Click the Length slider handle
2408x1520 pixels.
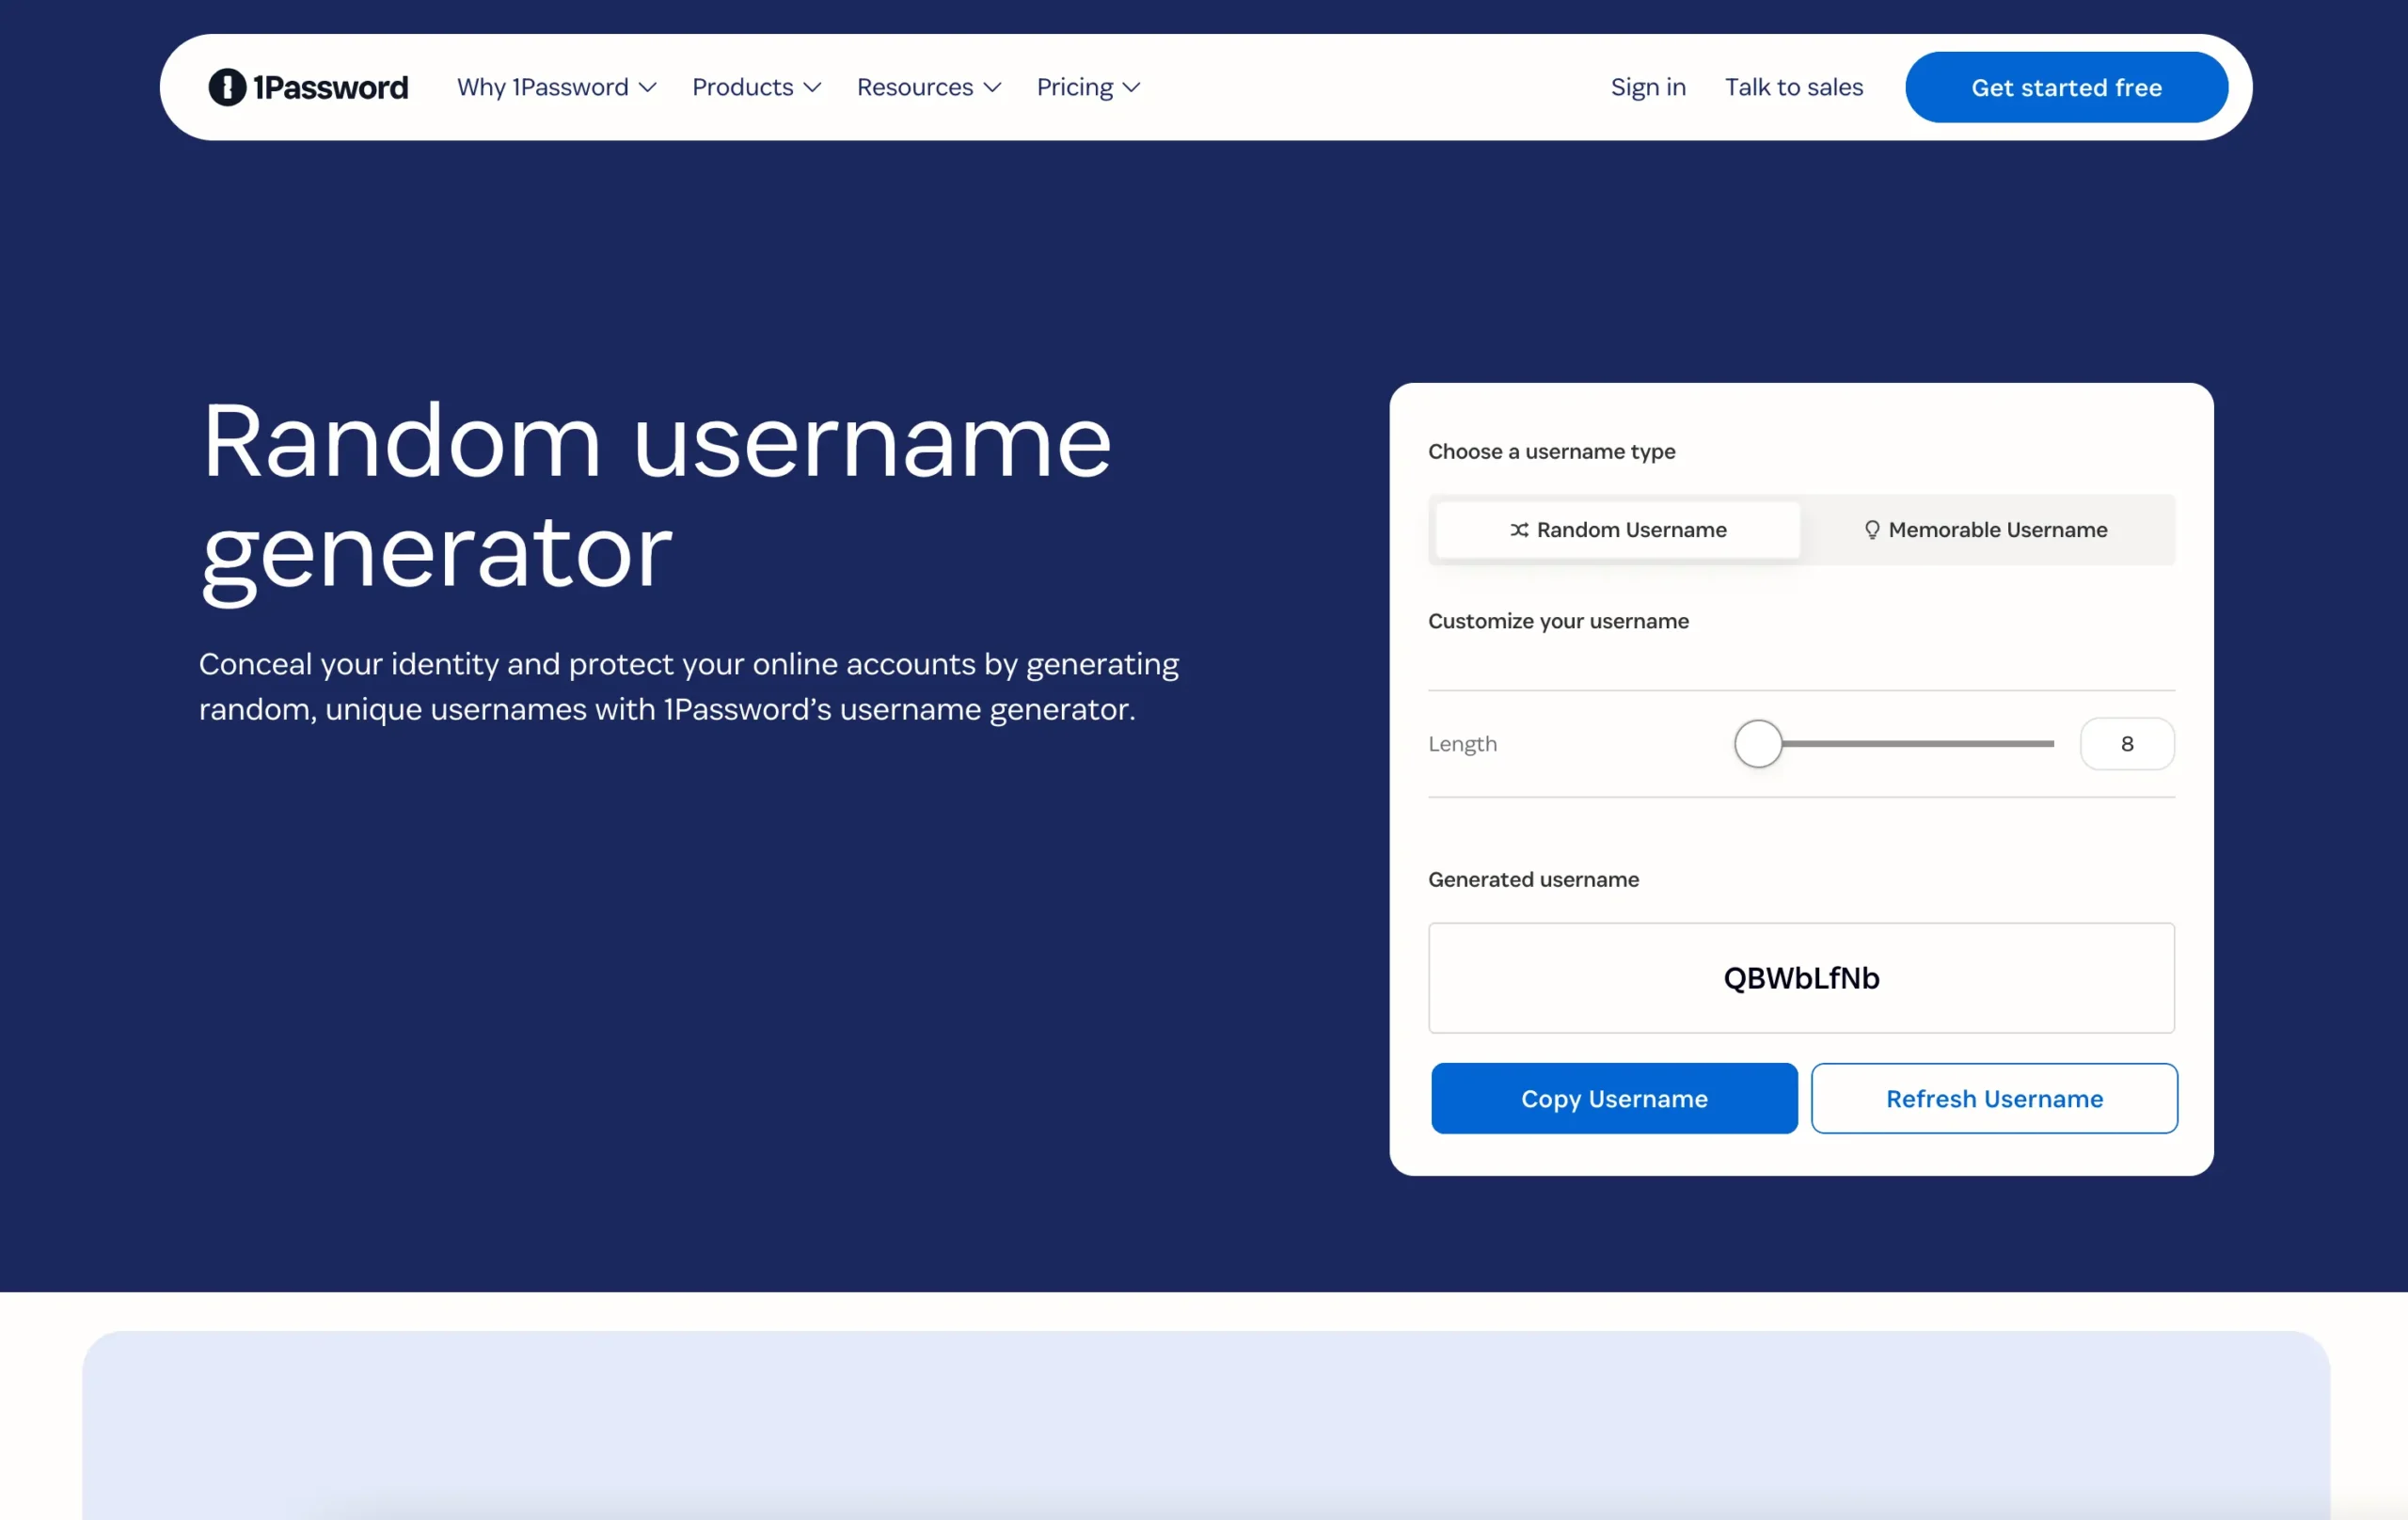pyautogui.click(x=1758, y=744)
